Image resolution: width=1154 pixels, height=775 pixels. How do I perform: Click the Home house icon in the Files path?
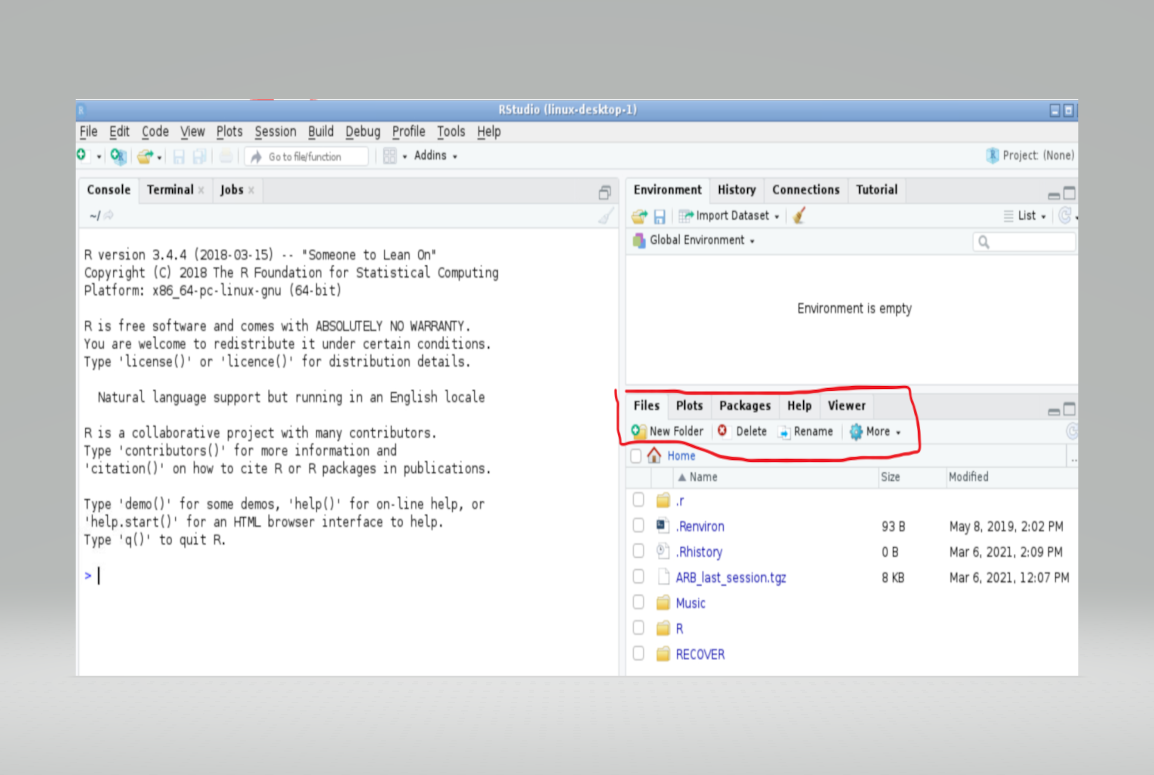click(x=654, y=456)
